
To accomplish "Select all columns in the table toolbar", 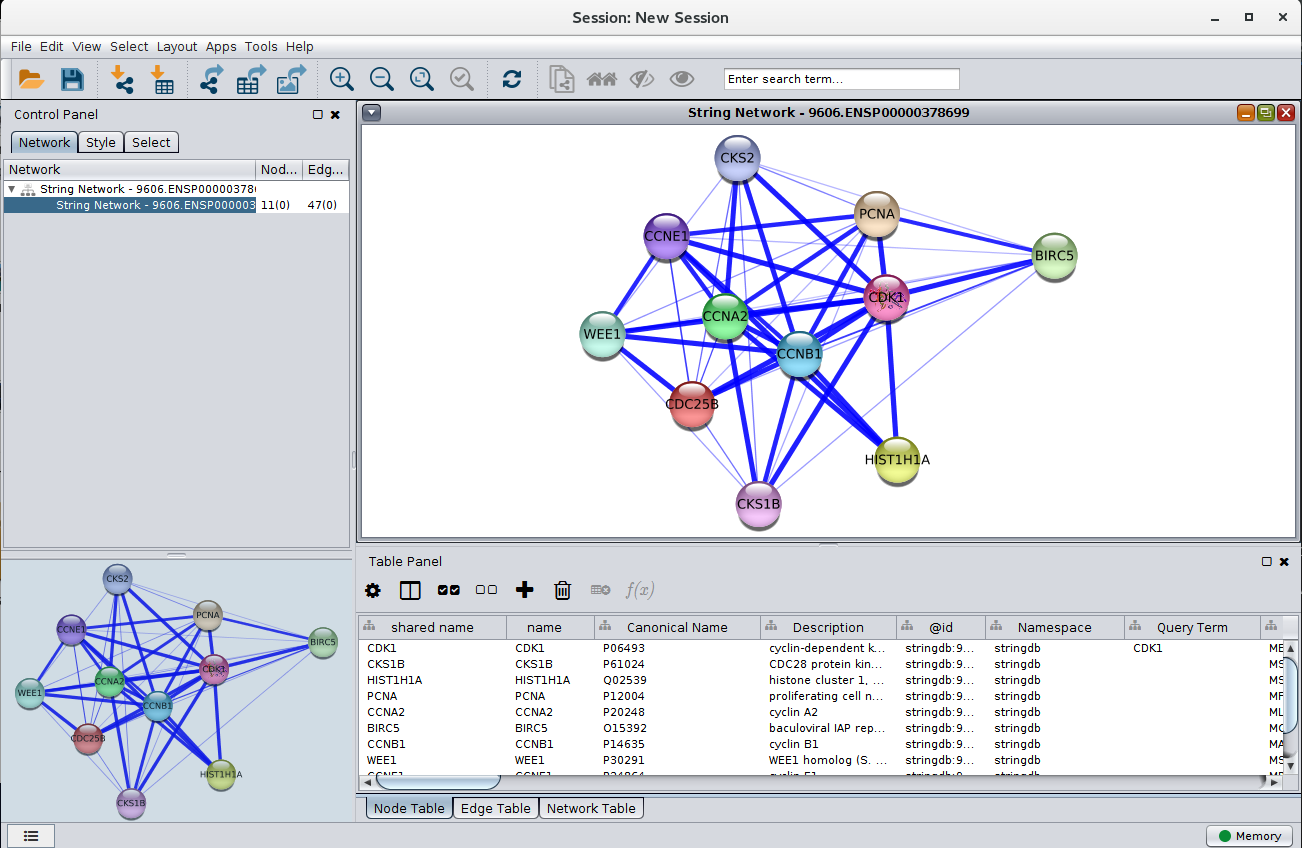I will 449,590.
